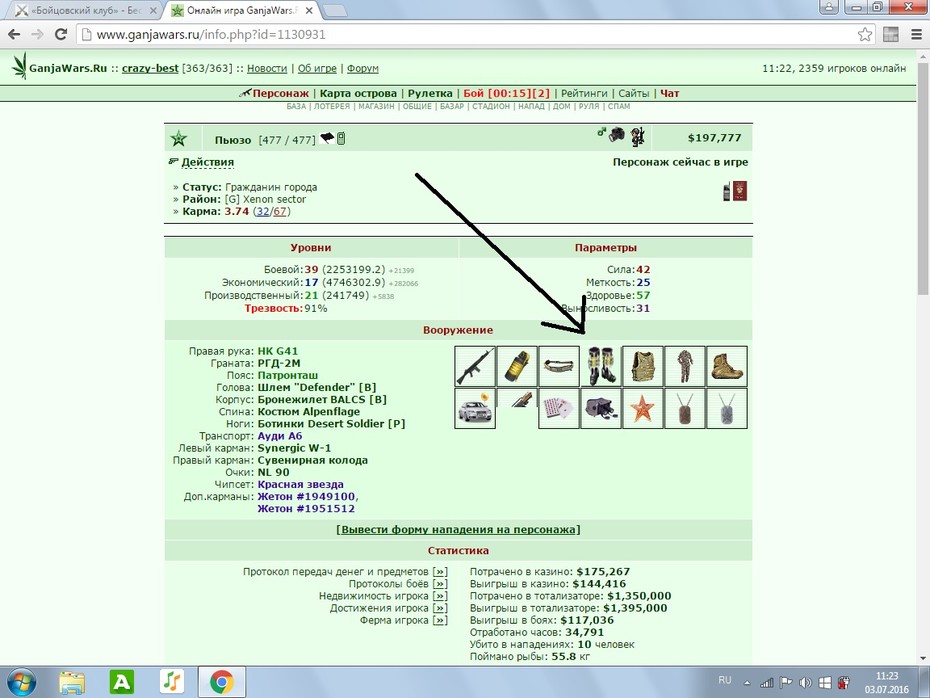The image size is (930, 698).
Task: Open the souvenir playing cards image
Action: coord(559,409)
